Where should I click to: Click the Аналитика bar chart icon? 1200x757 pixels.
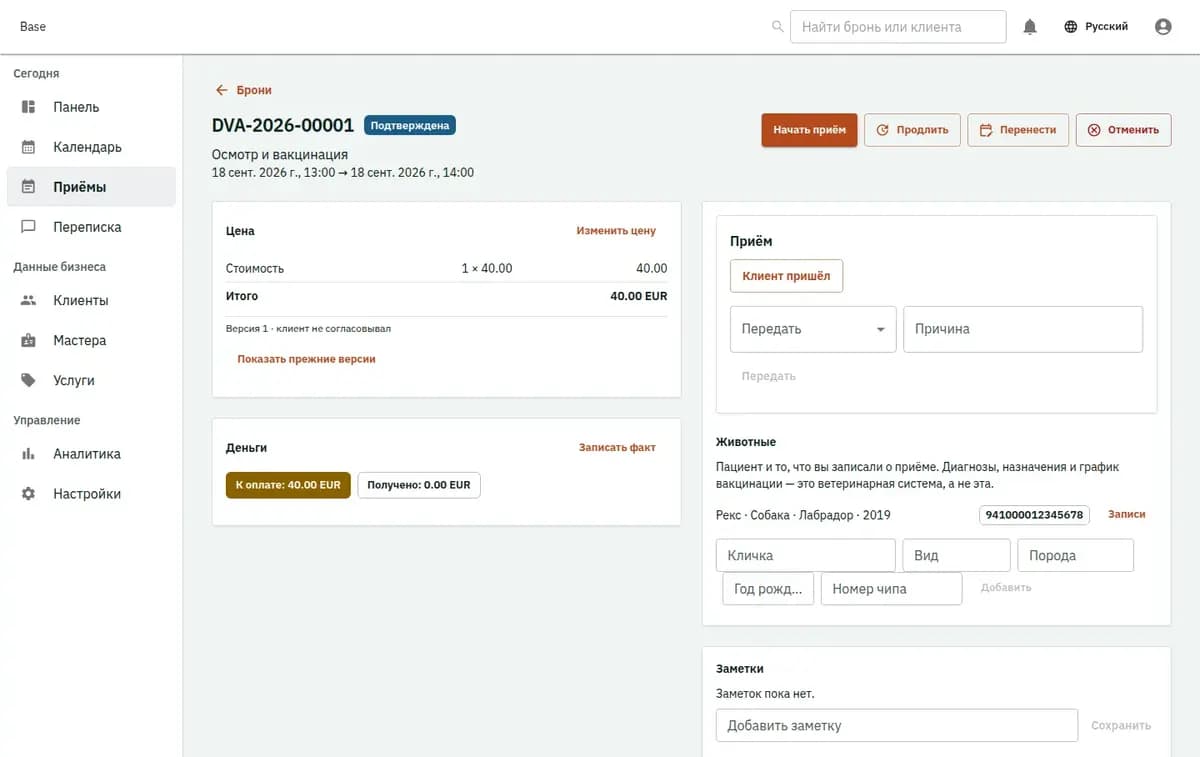coord(29,454)
